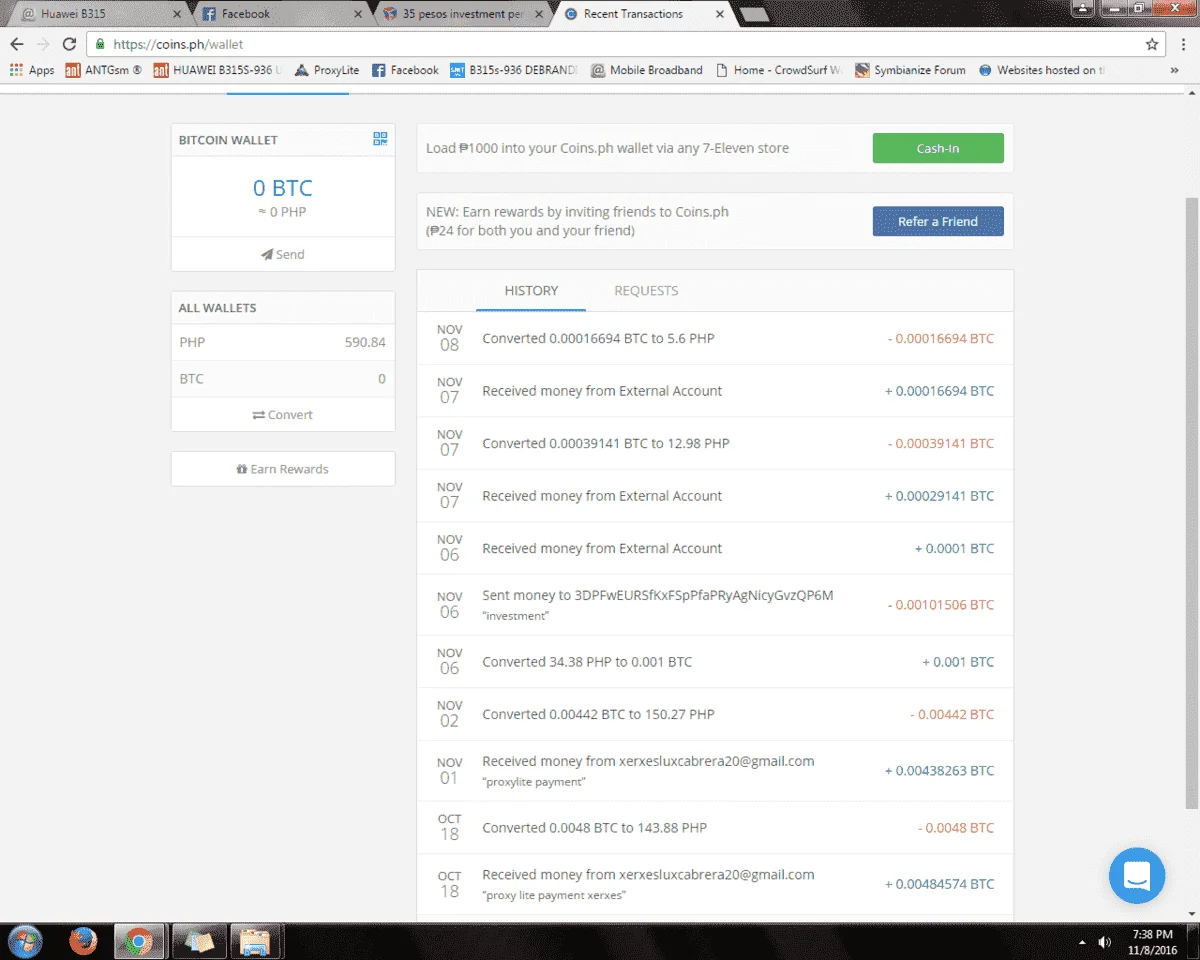This screenshot has width=1200, height=960.
Task: Click transaction Converted 0.0048 BTC to 143.88 PHP
Action: [x=715, y=827]
